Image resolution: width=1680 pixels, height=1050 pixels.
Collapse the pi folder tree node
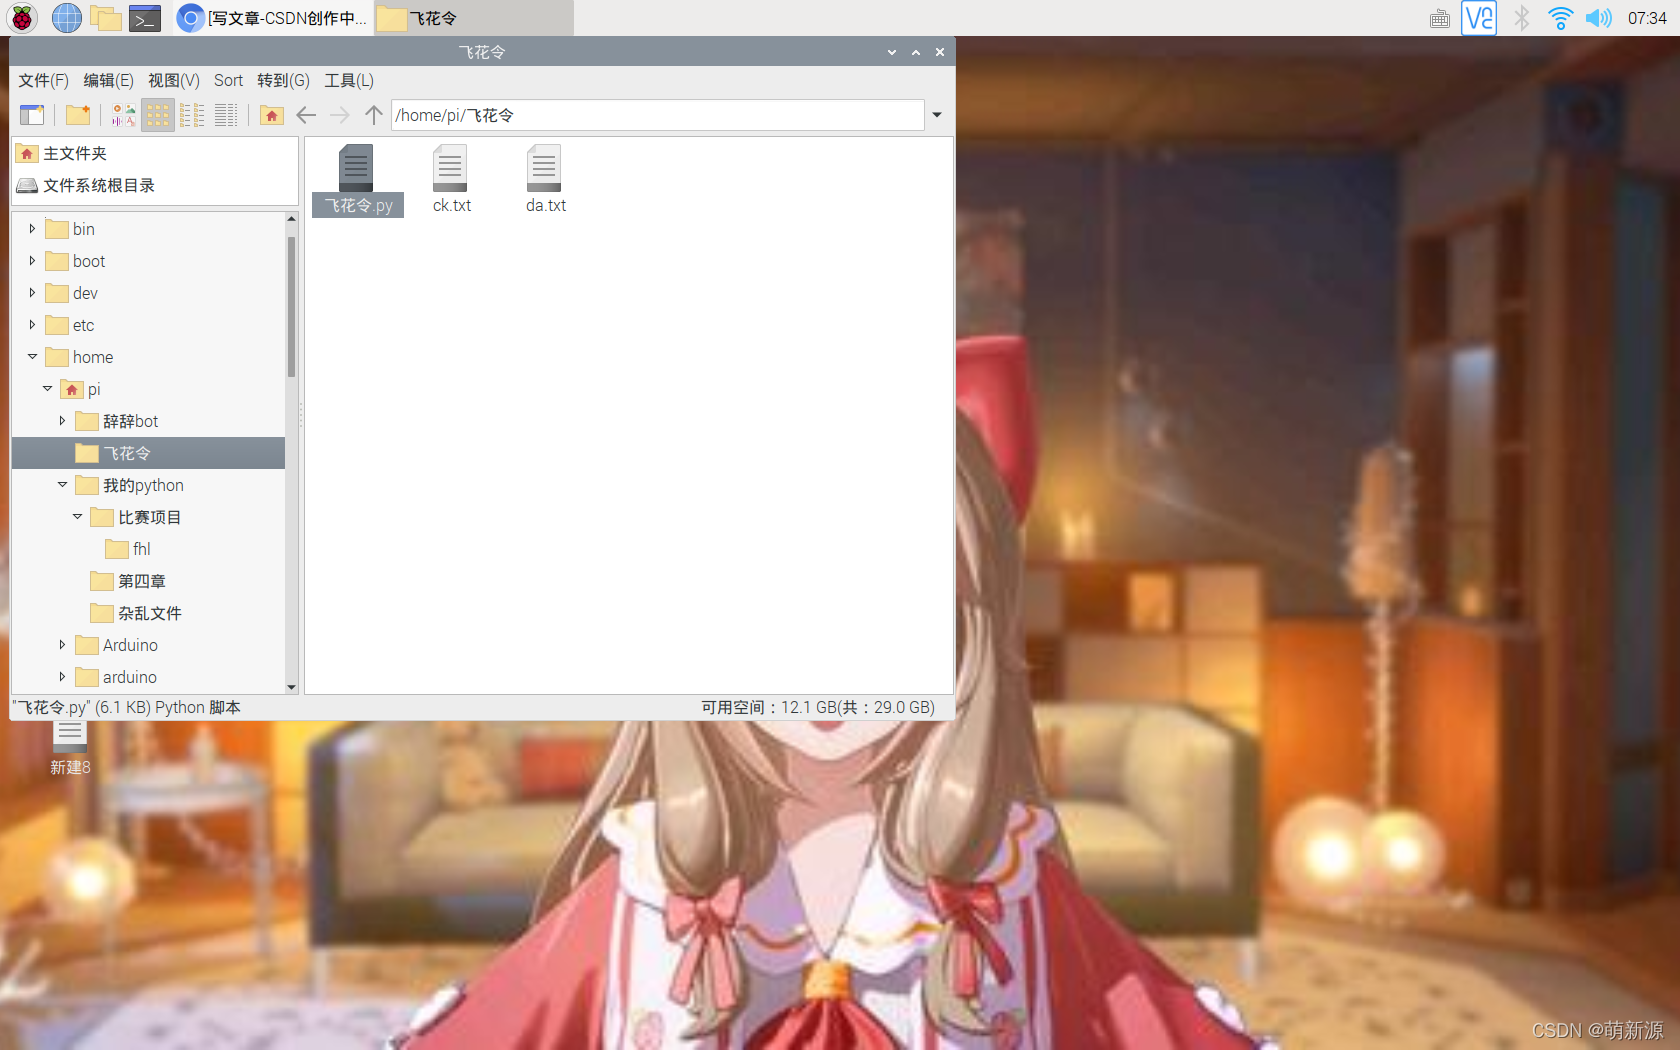coord(47,389)
